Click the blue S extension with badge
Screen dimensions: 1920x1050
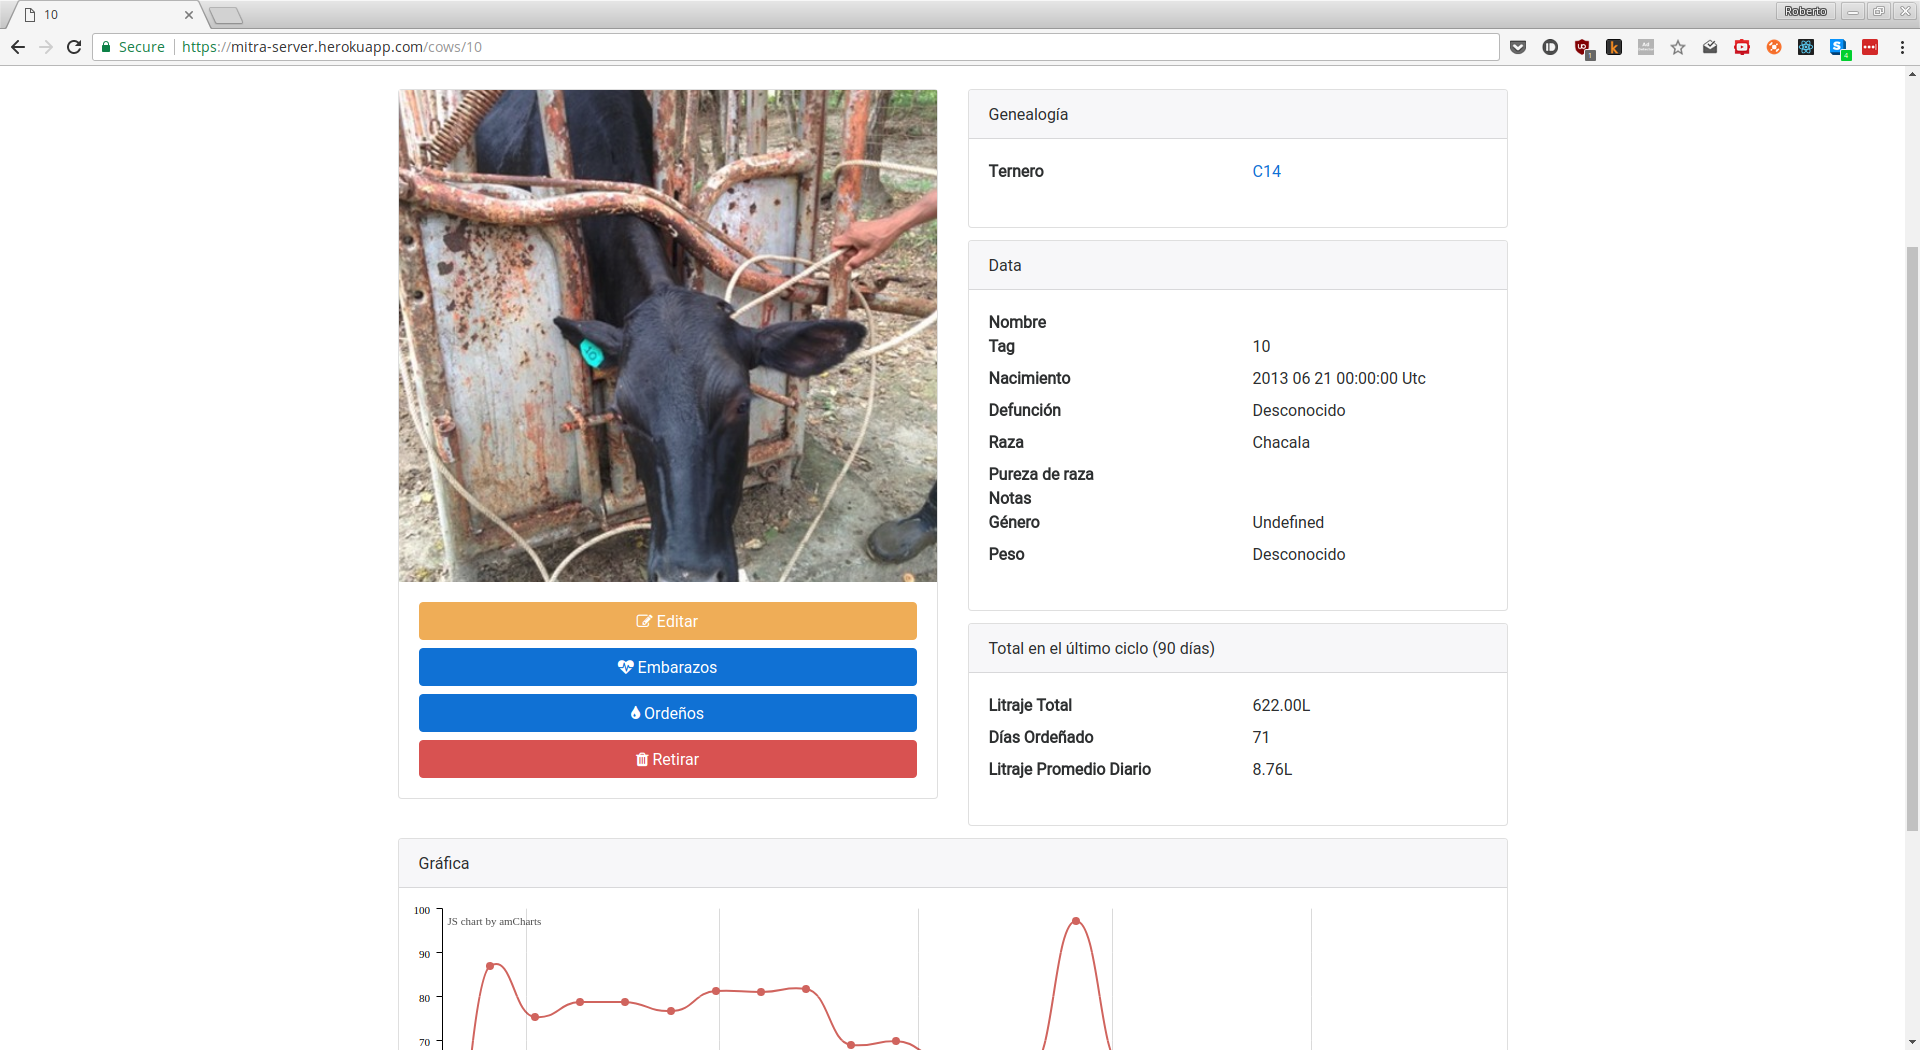pos(1839,48)
